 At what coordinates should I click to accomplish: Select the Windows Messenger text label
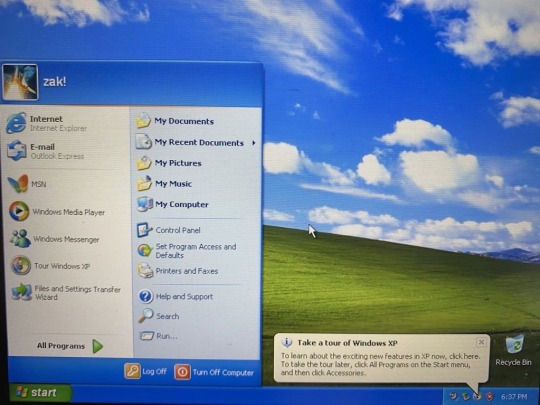point(66,239)
